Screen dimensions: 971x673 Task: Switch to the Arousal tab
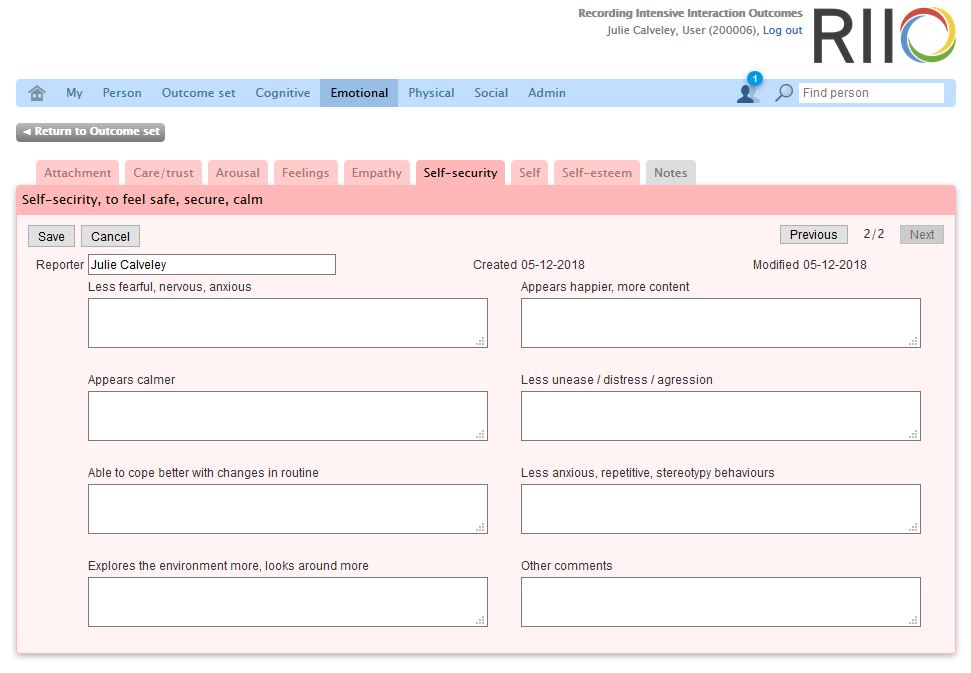pos(238,173)
